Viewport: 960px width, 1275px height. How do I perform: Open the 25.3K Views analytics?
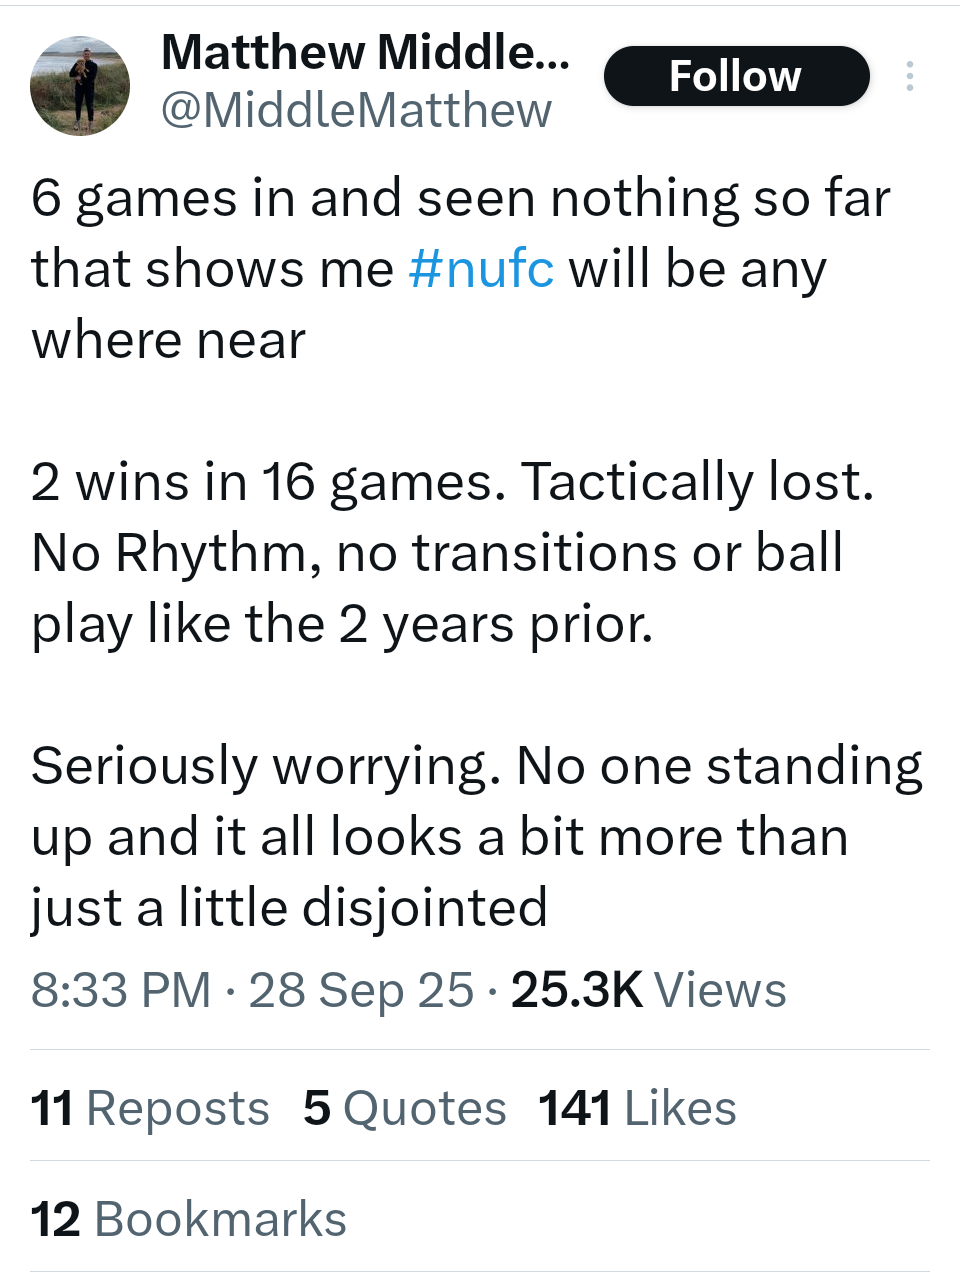(648, 990)
